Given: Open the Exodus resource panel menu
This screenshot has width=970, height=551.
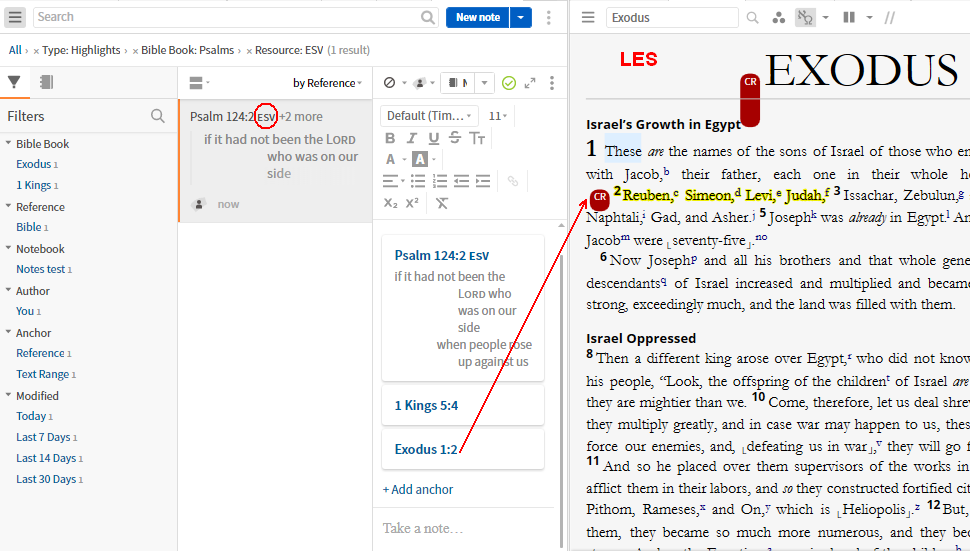Looking at the screenshot, I should (x=588, y=17).
